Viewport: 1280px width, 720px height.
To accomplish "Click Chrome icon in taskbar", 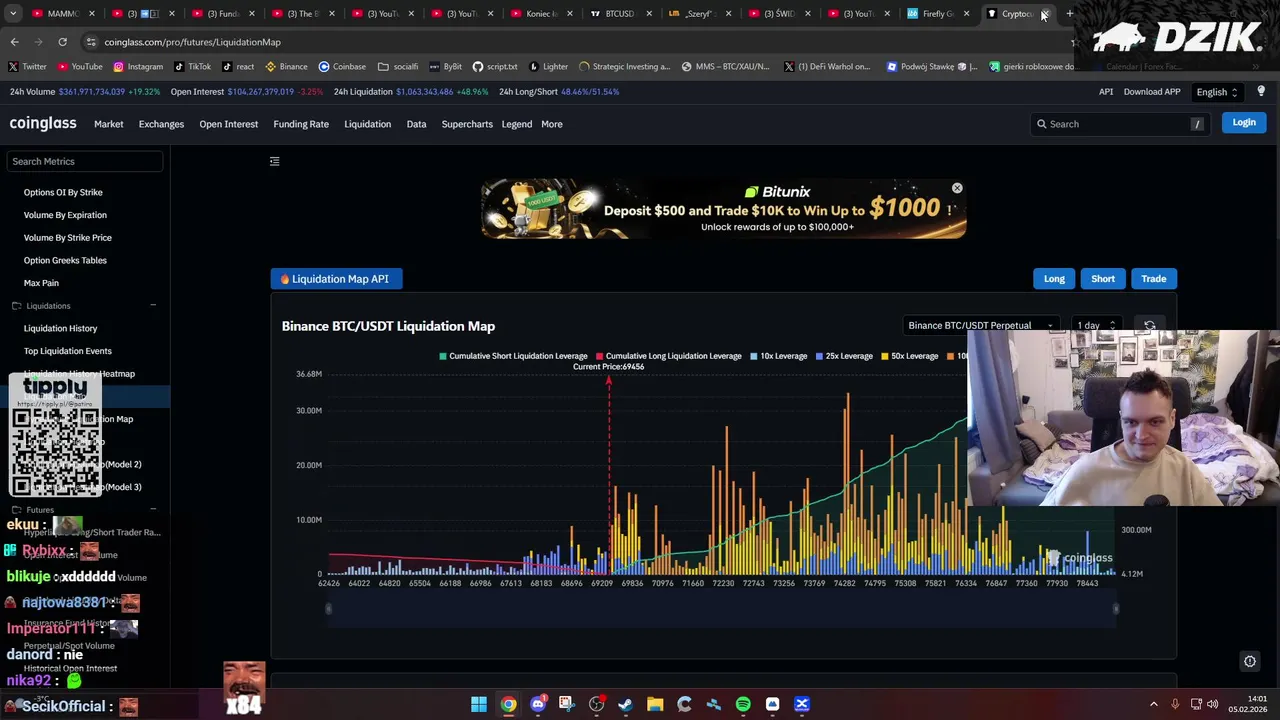I will pyautogui.click(x=508, y=704).
